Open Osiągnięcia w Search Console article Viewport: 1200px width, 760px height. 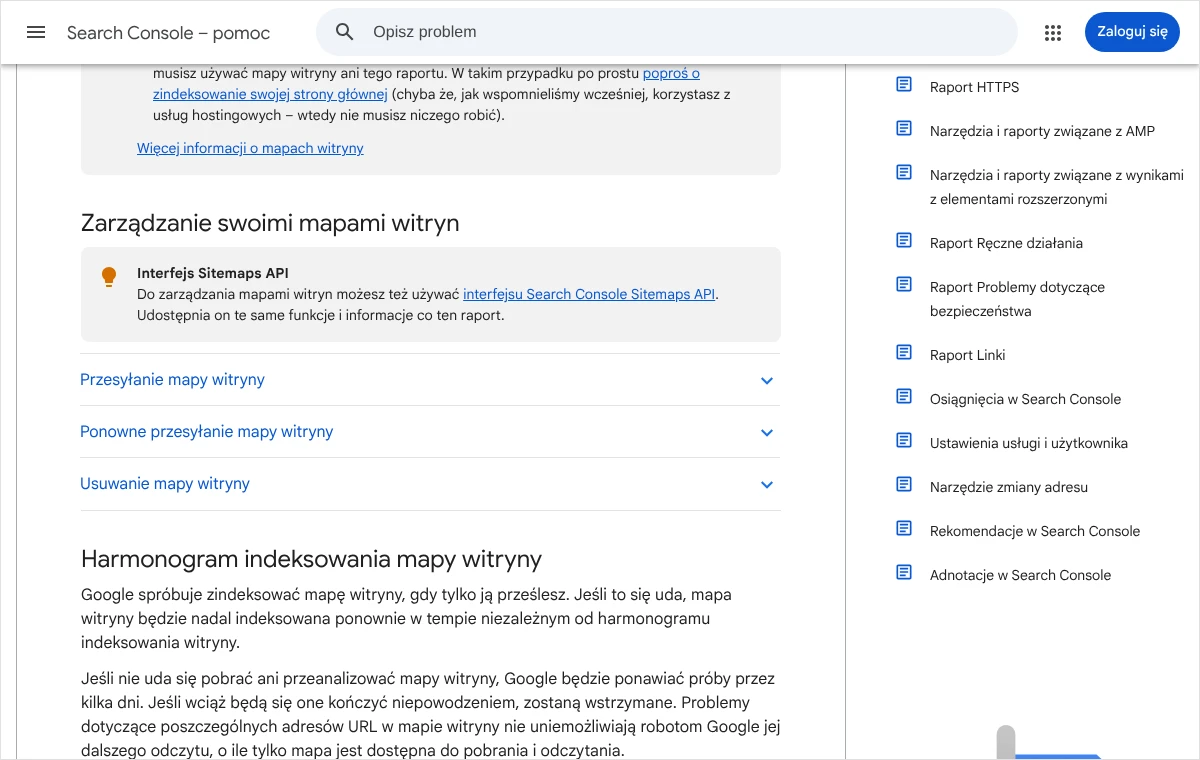(1025, 399)
